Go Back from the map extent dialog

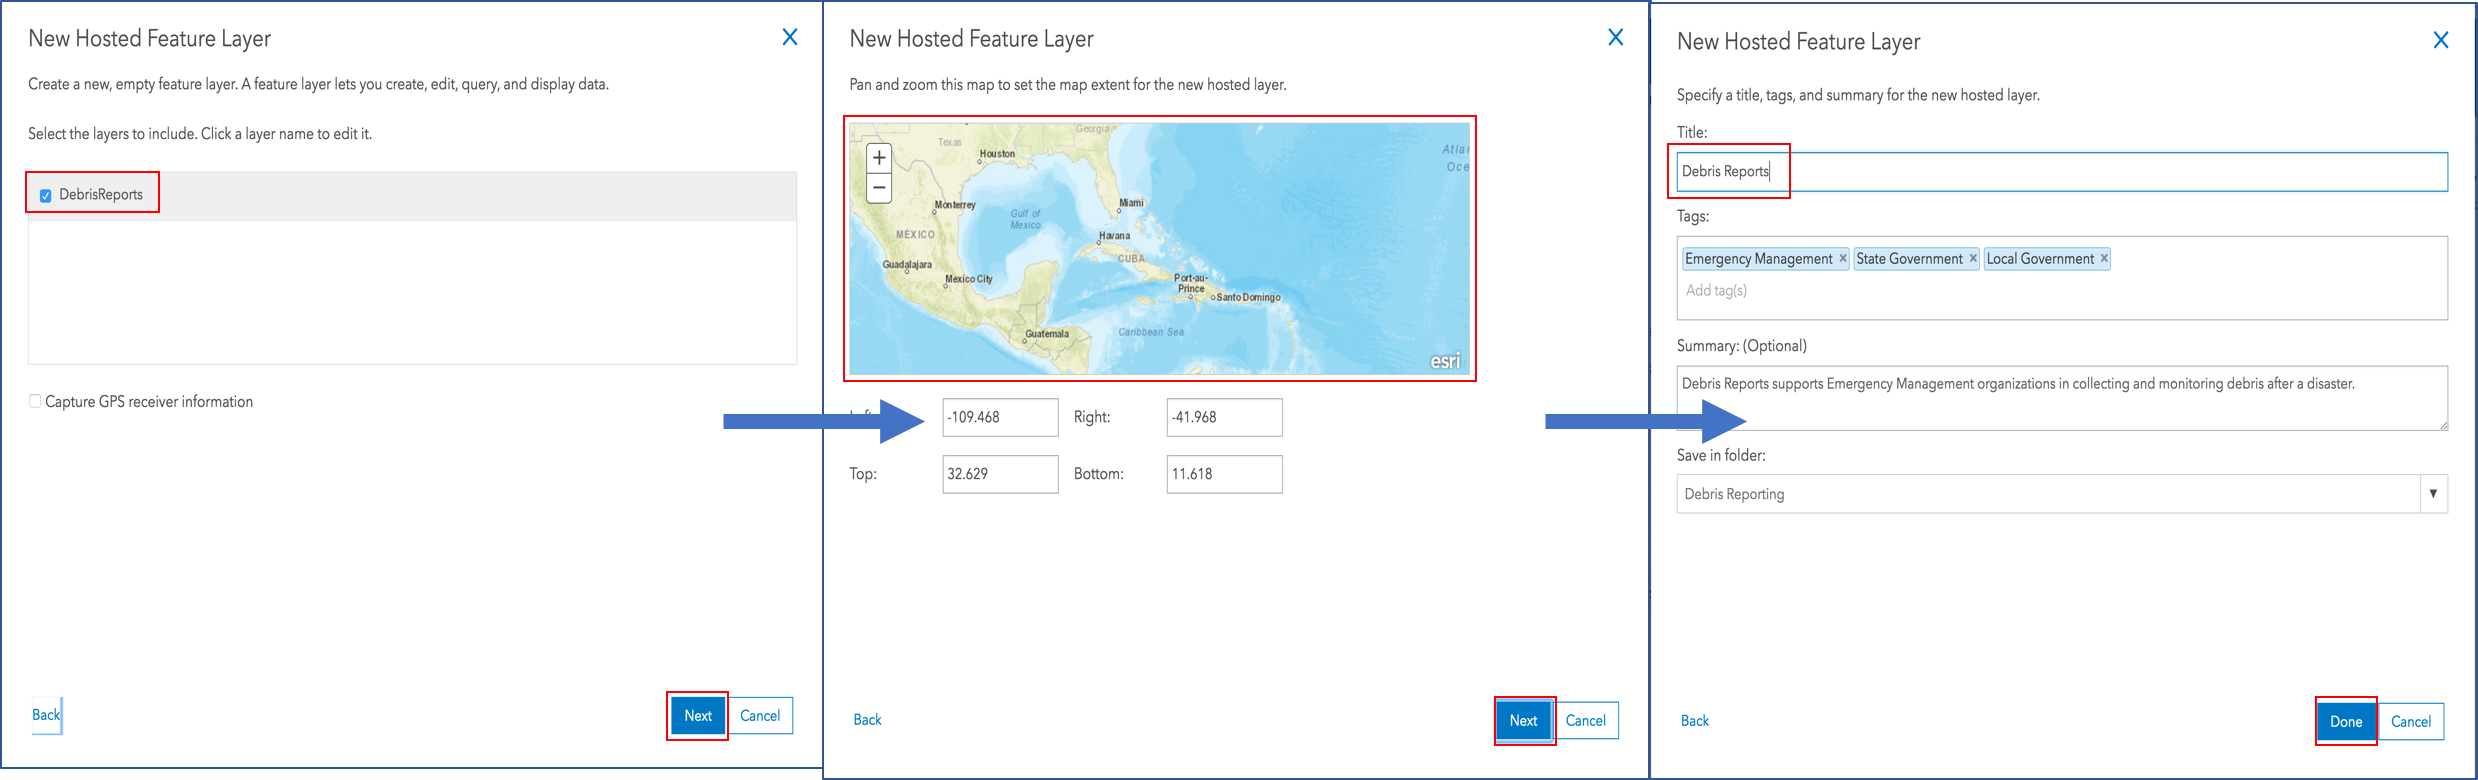pos(867,720)
